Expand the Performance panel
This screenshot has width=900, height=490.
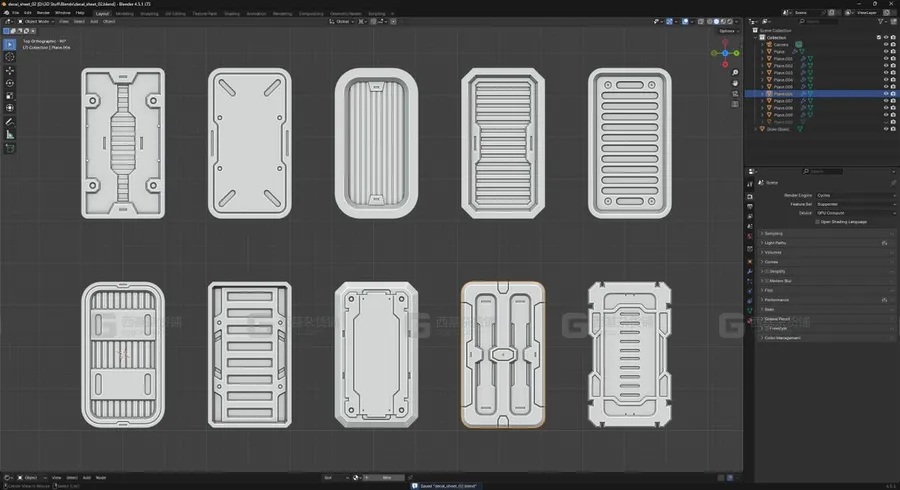click(x=776, y=300)
